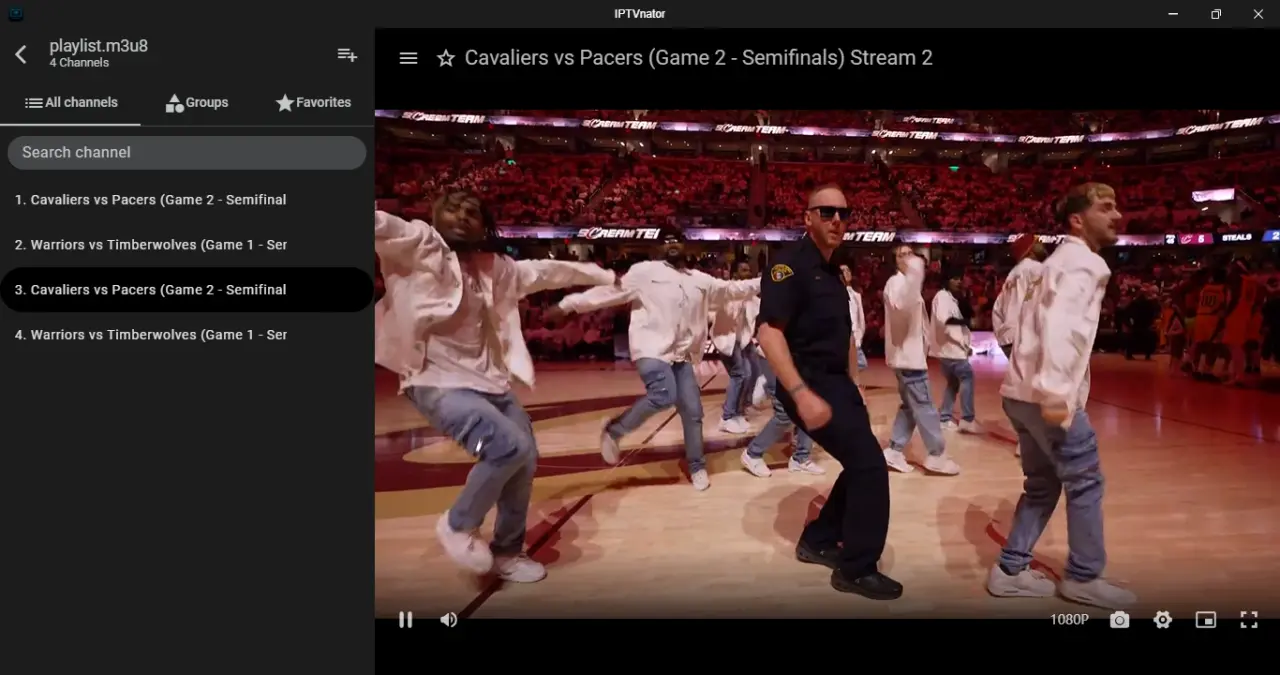
Task: Select channel 1 Cavaliers vs Pacers
Action: coord(187,200)
